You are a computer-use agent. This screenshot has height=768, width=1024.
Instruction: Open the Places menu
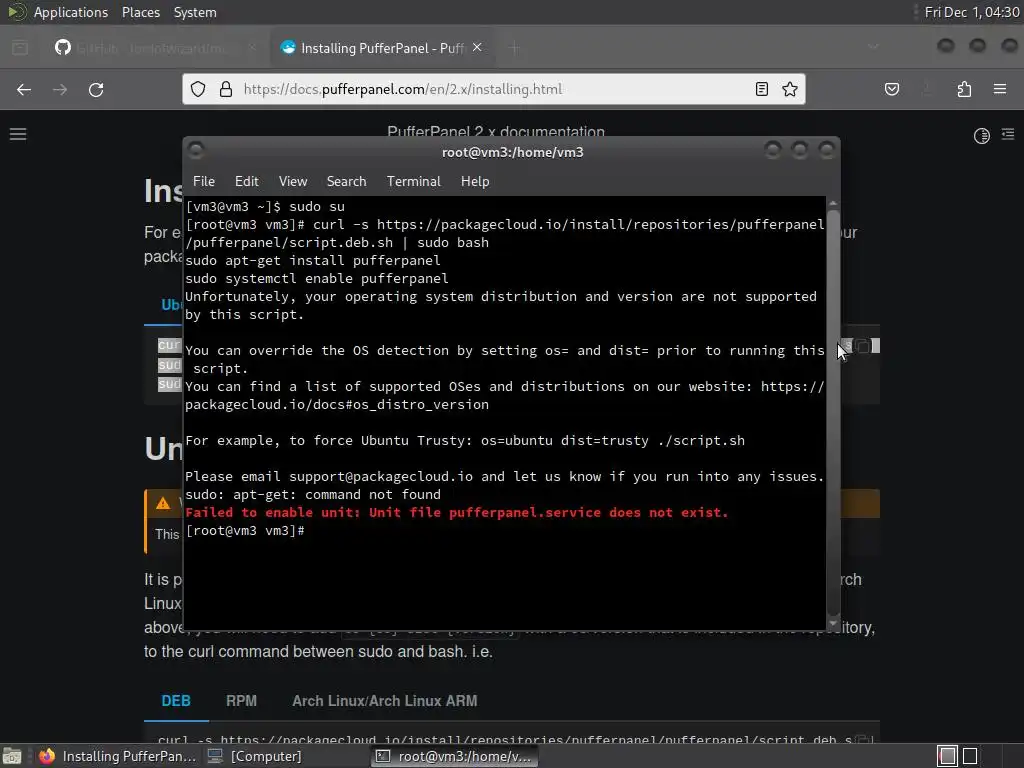(x=140, y=12)
